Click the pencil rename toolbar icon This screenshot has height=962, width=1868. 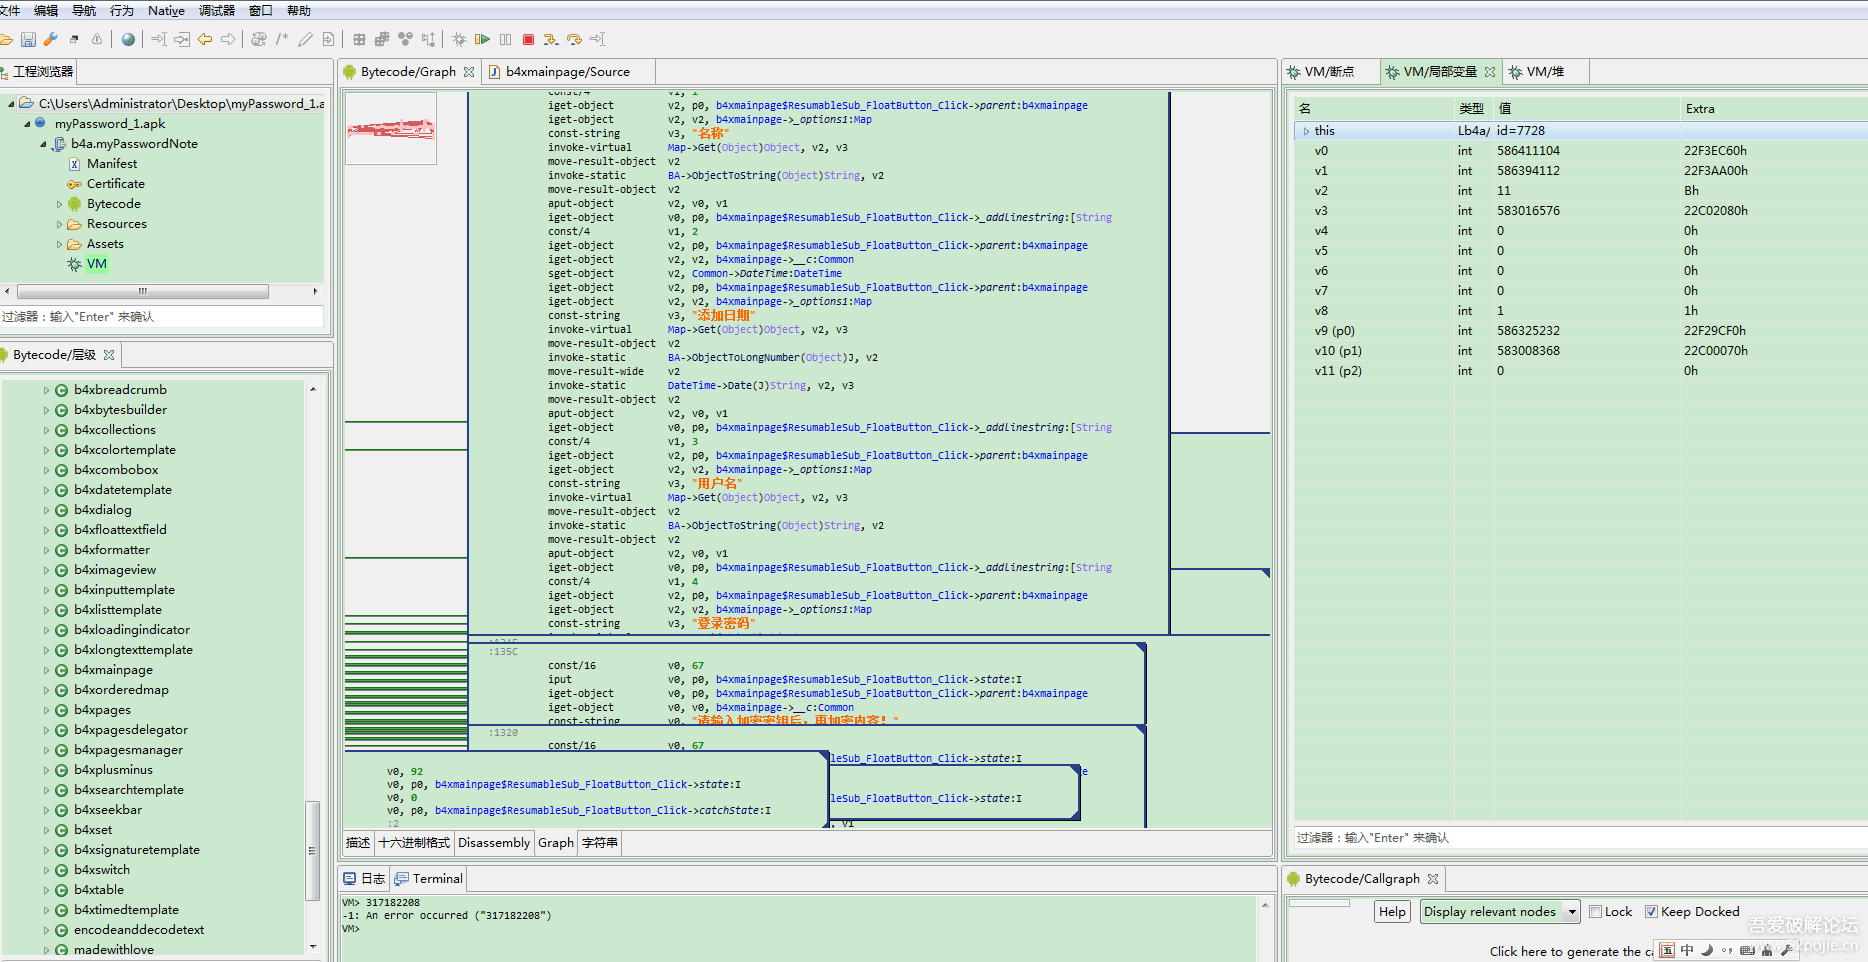(x=305, y=39)
